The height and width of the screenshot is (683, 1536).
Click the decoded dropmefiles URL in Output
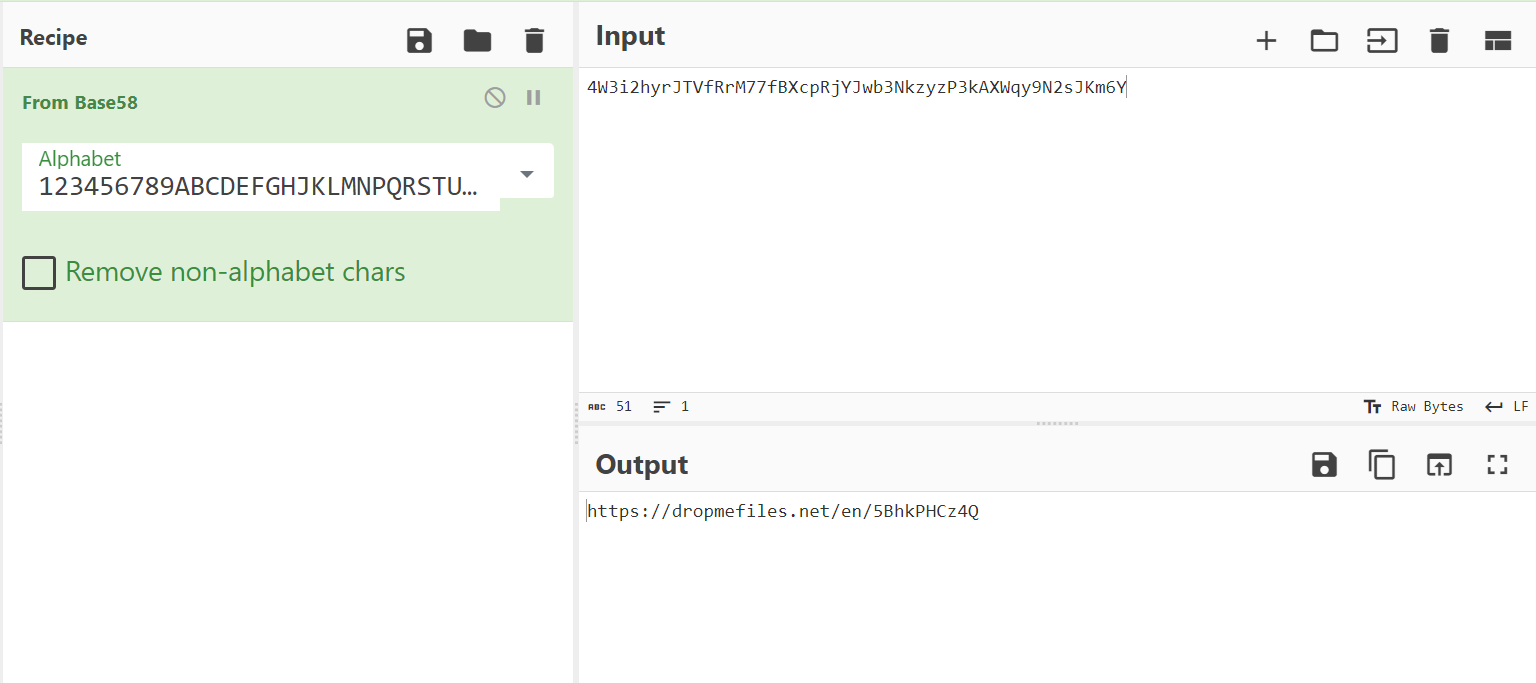783,512
